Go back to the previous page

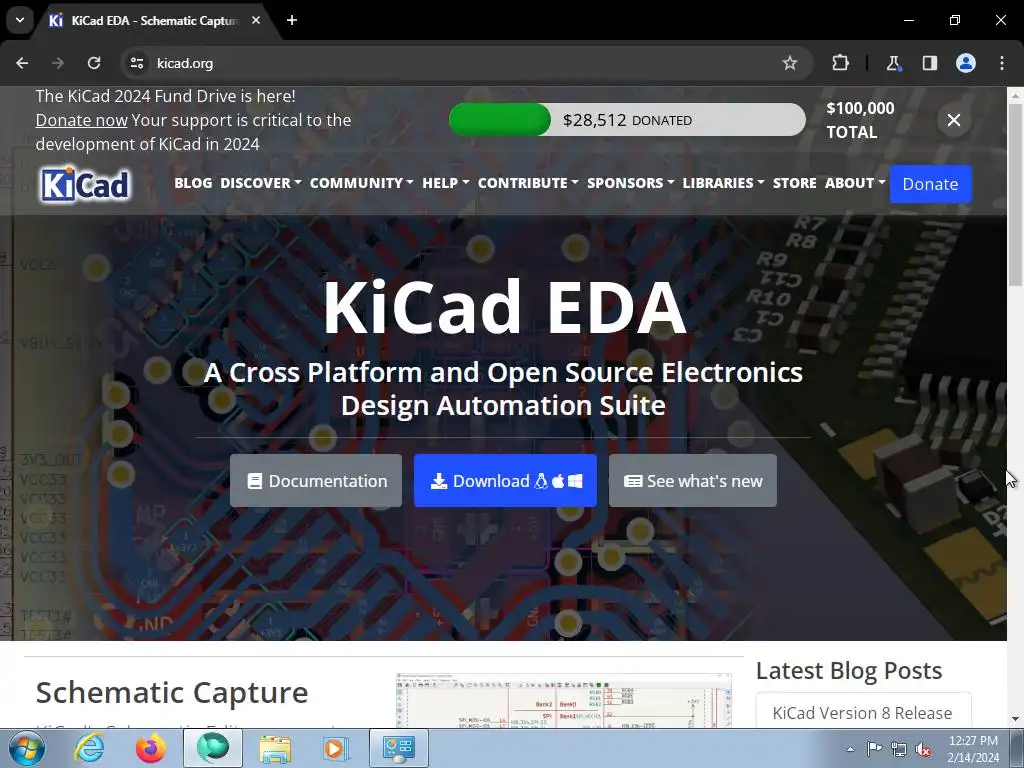point(22,63)
